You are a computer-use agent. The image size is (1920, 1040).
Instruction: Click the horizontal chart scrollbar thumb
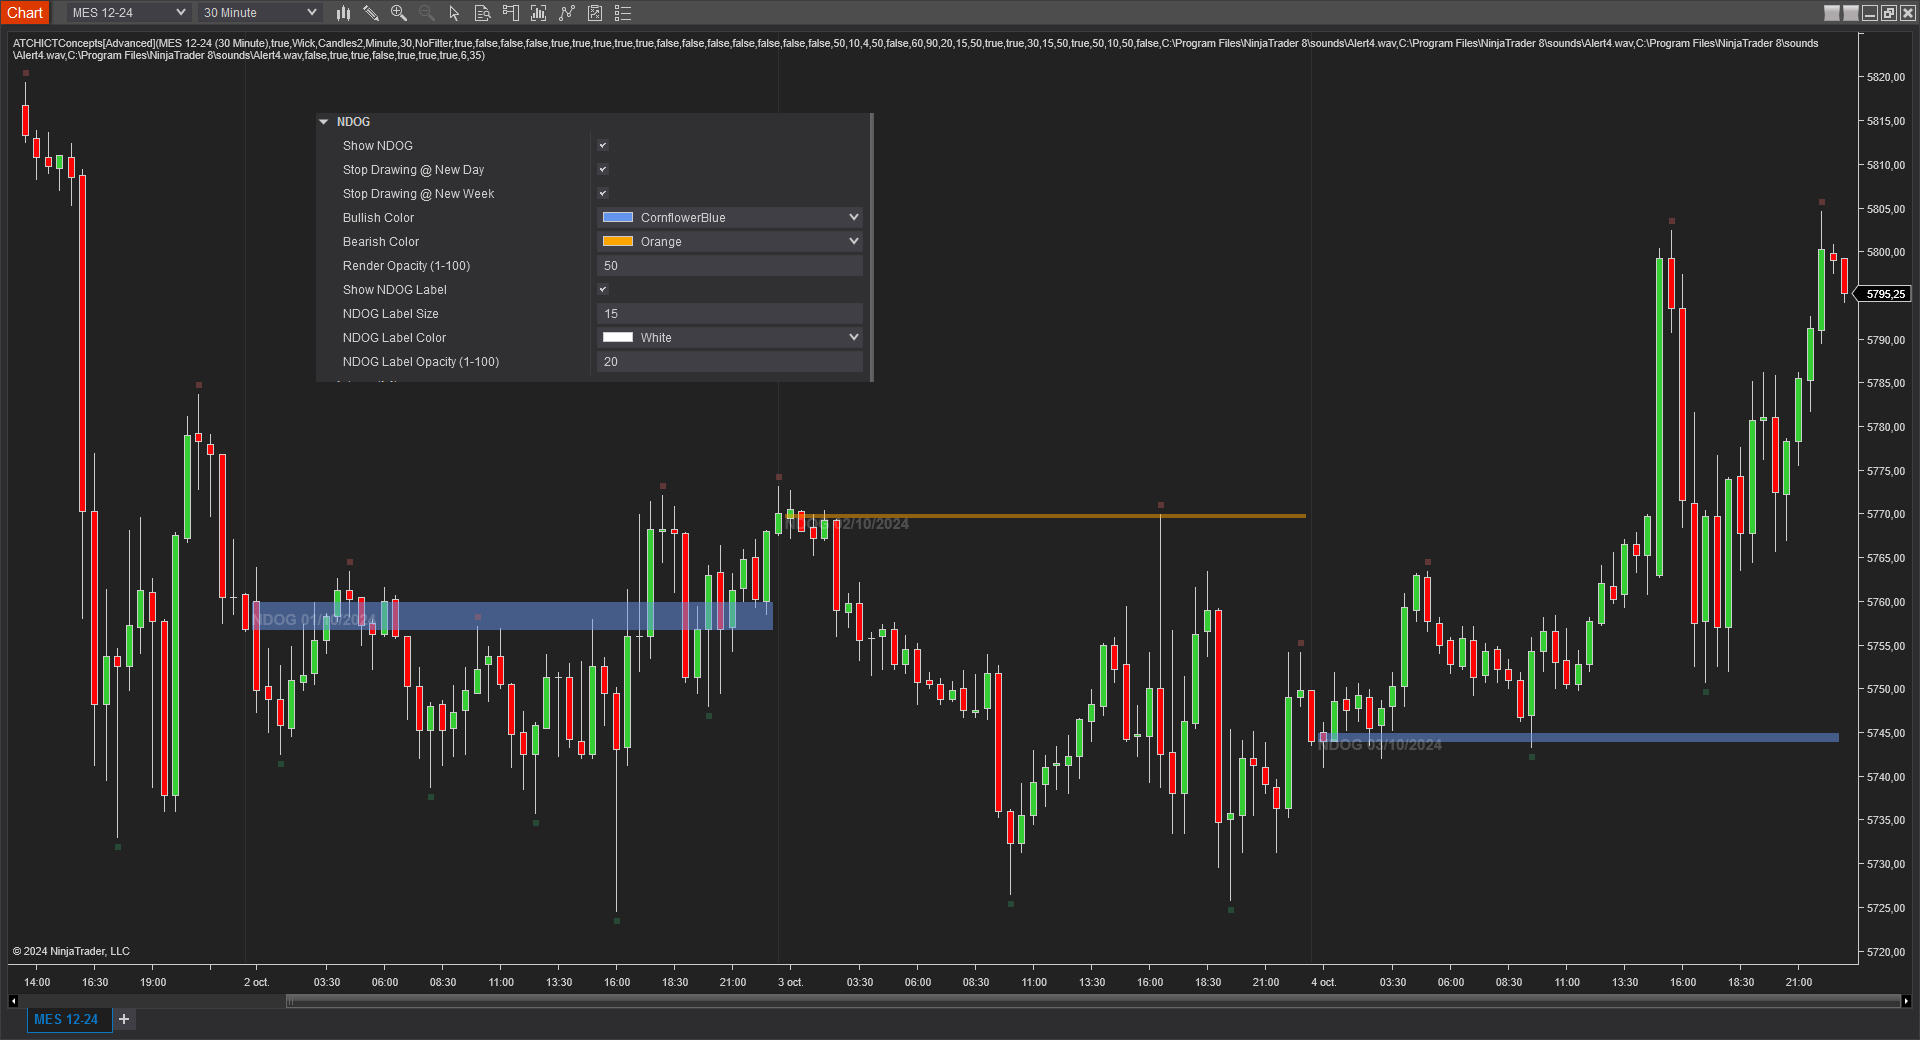(x=1092, y=1001)
